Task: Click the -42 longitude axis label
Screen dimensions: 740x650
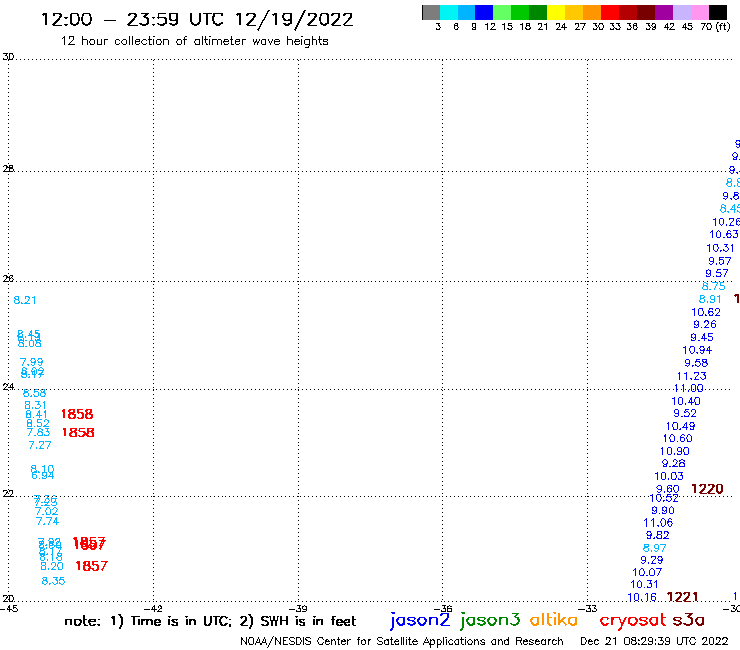Action: (x=153, y=609)
